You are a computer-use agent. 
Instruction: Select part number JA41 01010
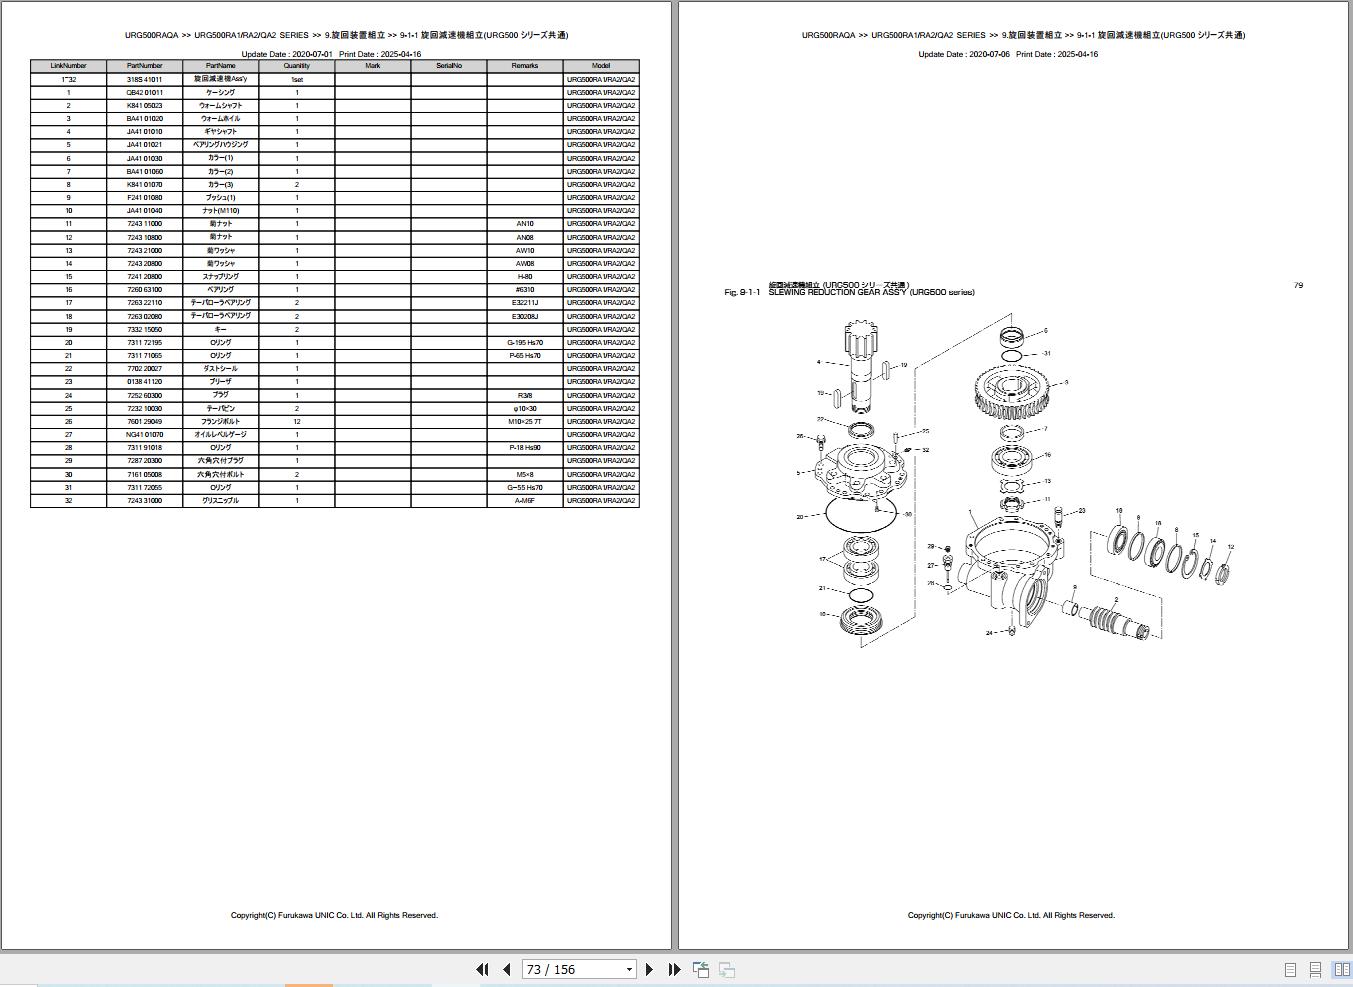pos(144,131)
